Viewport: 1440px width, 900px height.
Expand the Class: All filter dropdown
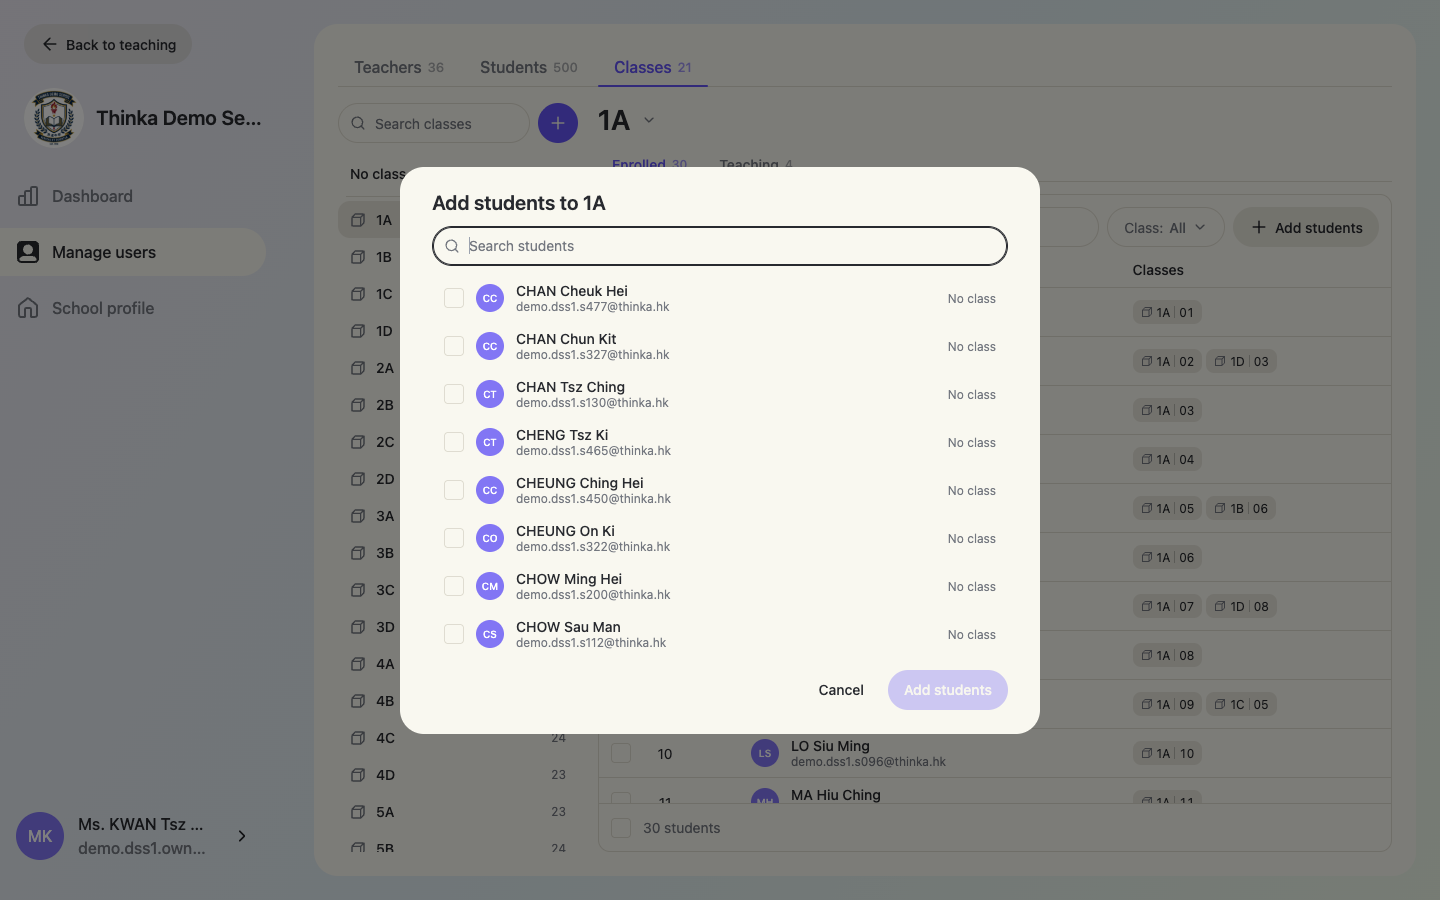tap(1165, 228)
